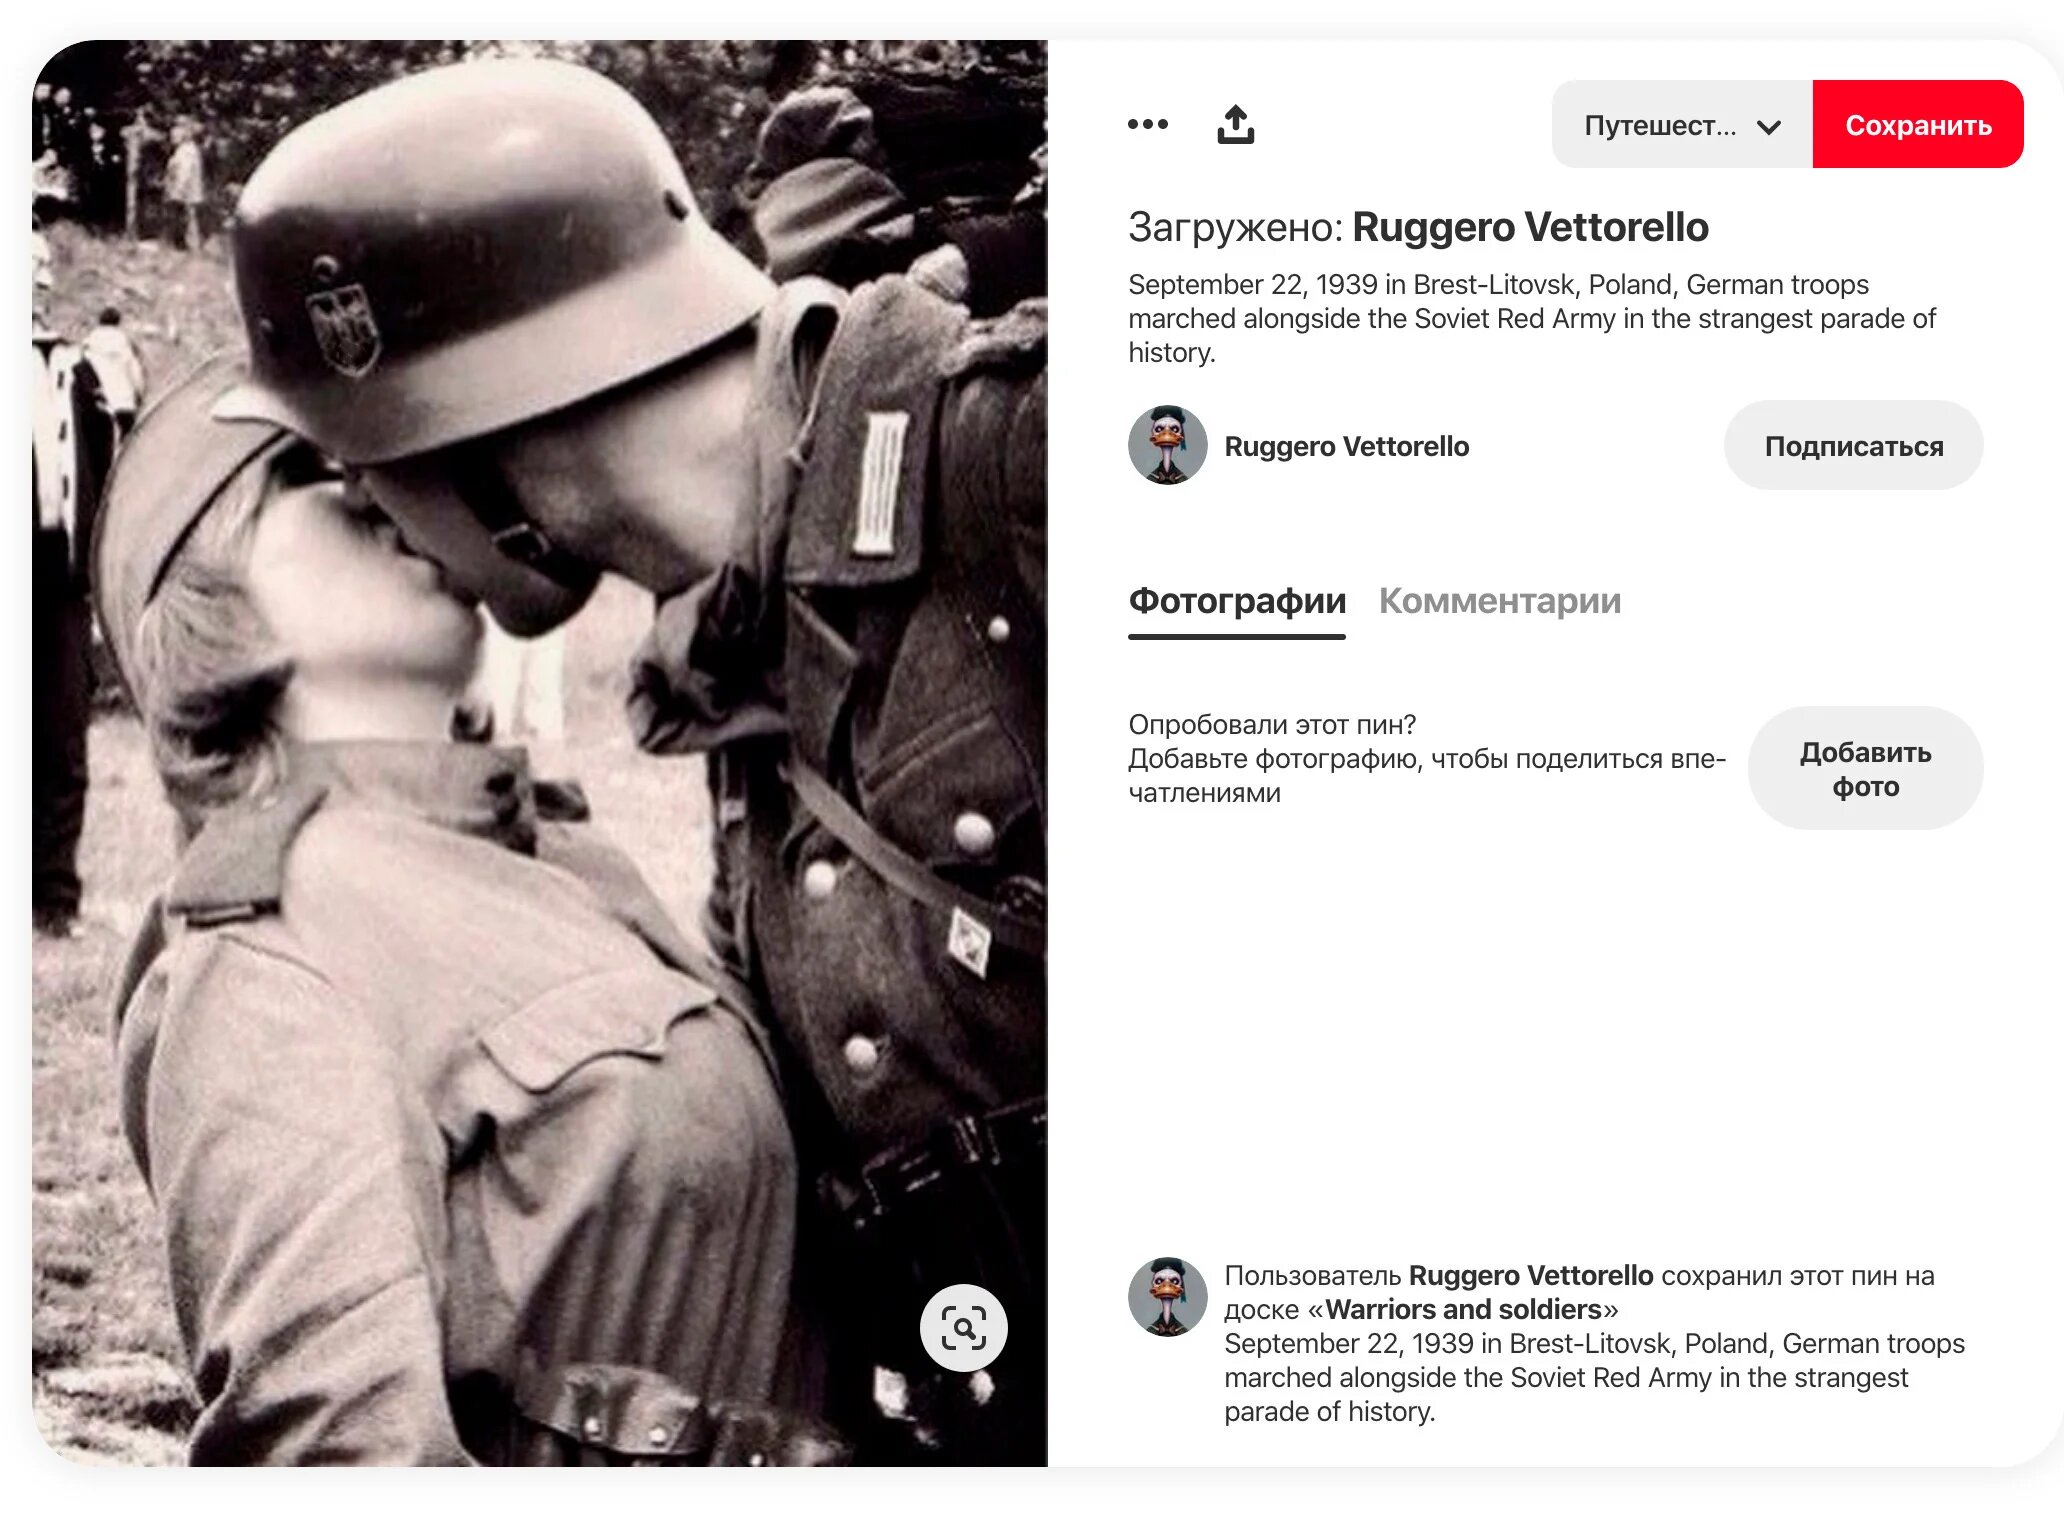Viewport: 2064px width, 1530px height.
Task: Open Ruggero Vettorello link in the heading
Action: [1530, 227]
